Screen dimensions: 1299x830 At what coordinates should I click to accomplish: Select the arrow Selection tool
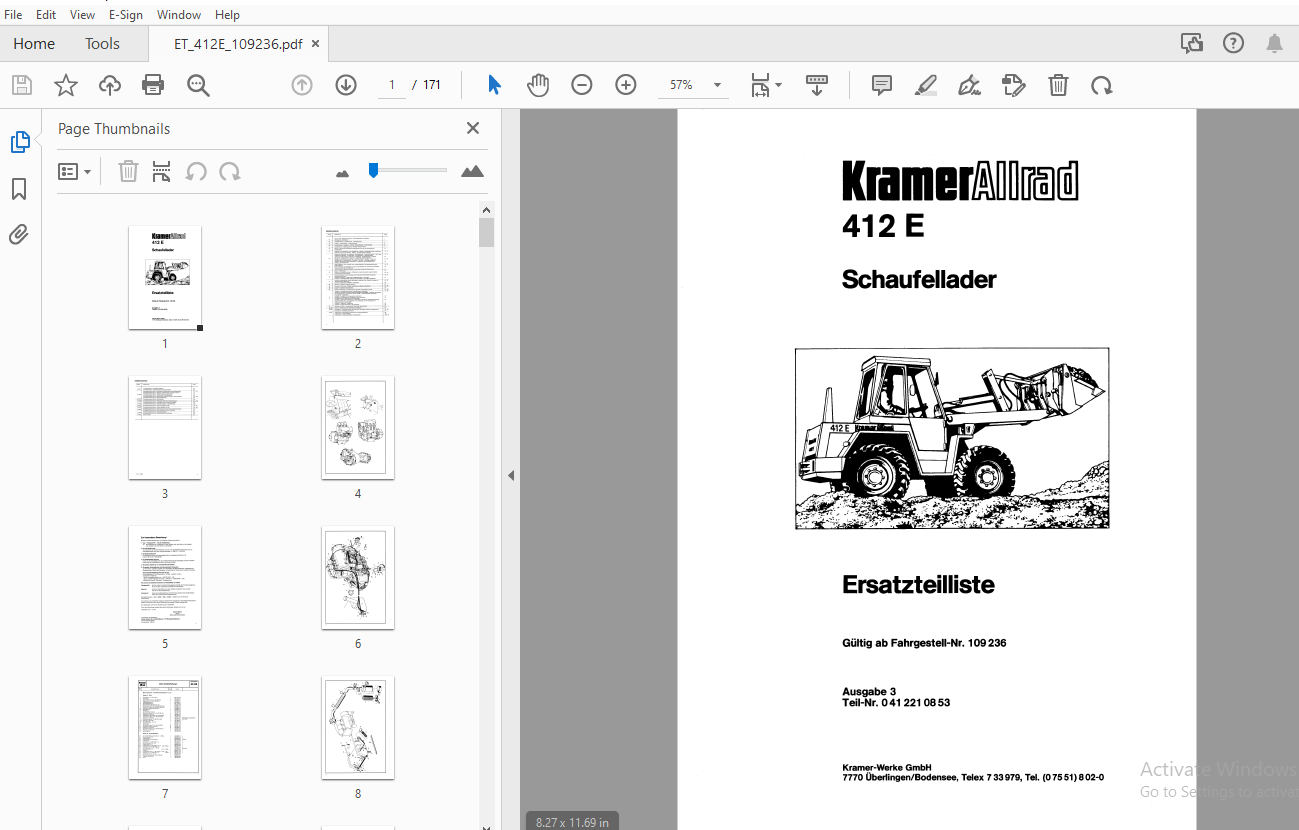[494, 85]
